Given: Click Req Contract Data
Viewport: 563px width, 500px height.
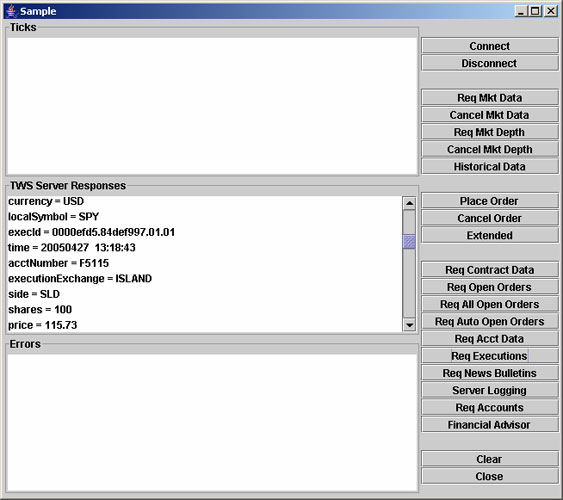Looking at the screenshot, I should pyautogui.click(x=490, y=270).
